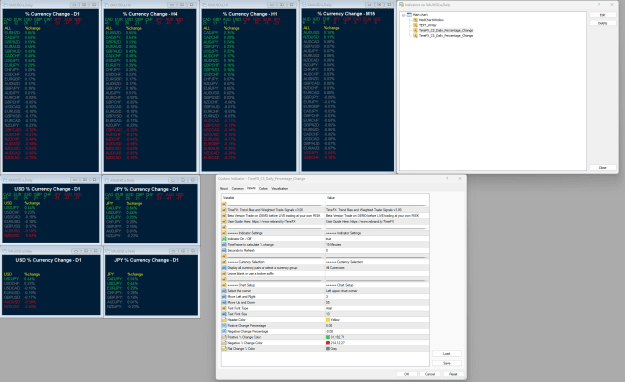Click the Load button
Image resolution: width=625 pixels, height=382 pixels.
446,354
